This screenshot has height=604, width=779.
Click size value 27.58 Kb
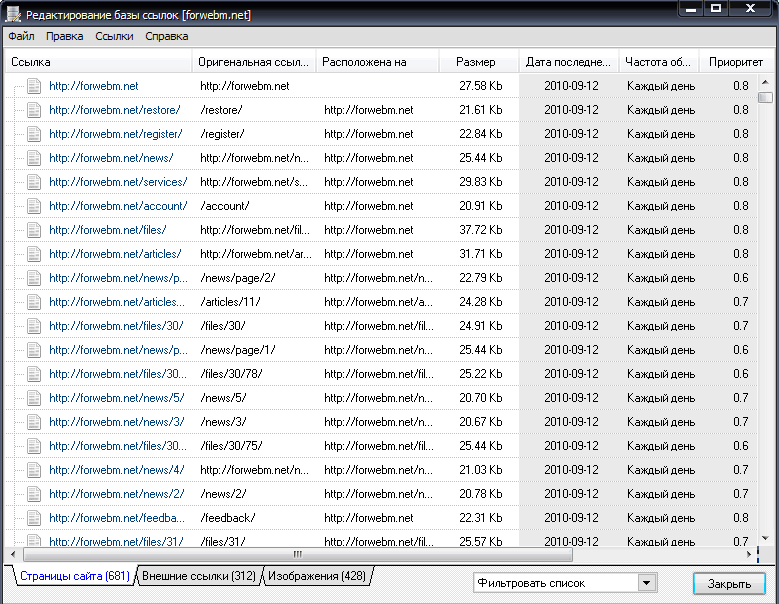coord(481,86)
